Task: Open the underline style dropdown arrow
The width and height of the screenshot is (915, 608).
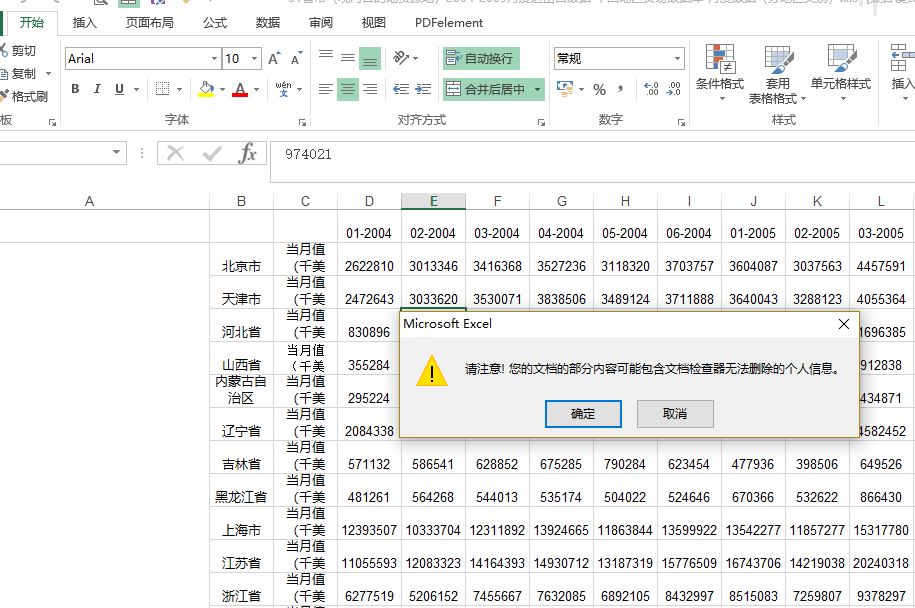Action: pos(137,90)
